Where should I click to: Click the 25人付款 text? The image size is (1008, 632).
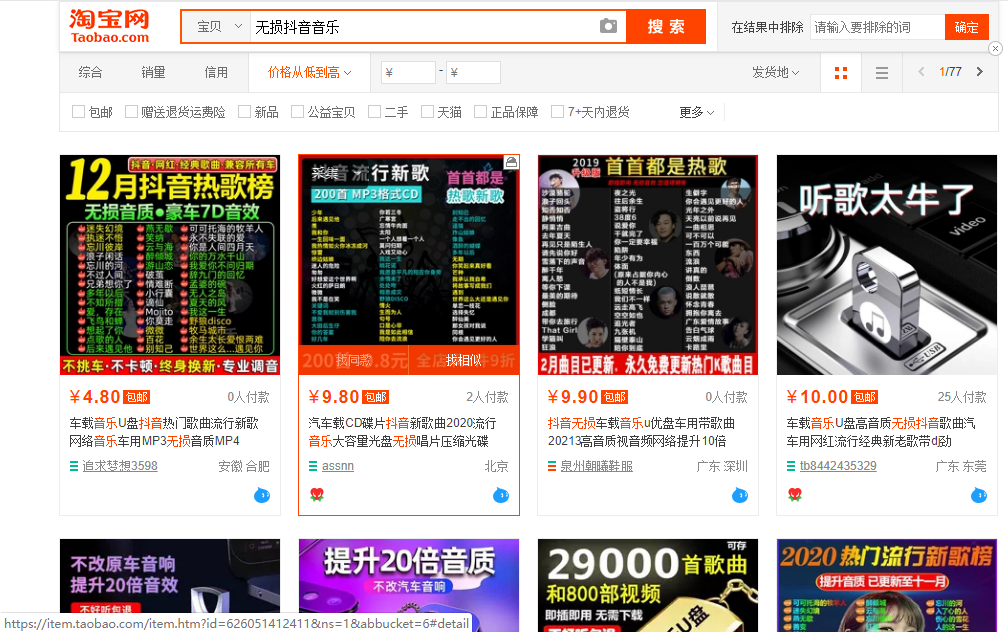962,397
